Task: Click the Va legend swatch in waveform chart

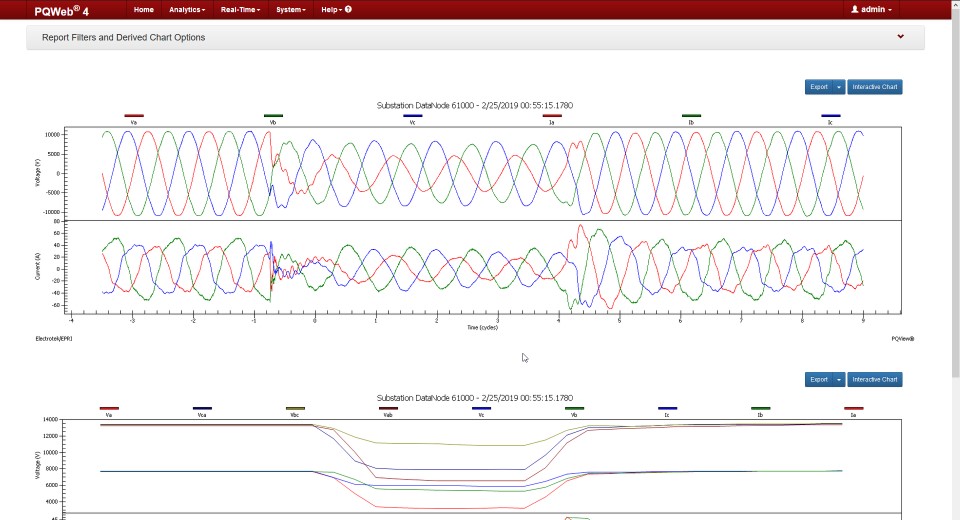Action: pyautogui.click(x=134, y=115)
